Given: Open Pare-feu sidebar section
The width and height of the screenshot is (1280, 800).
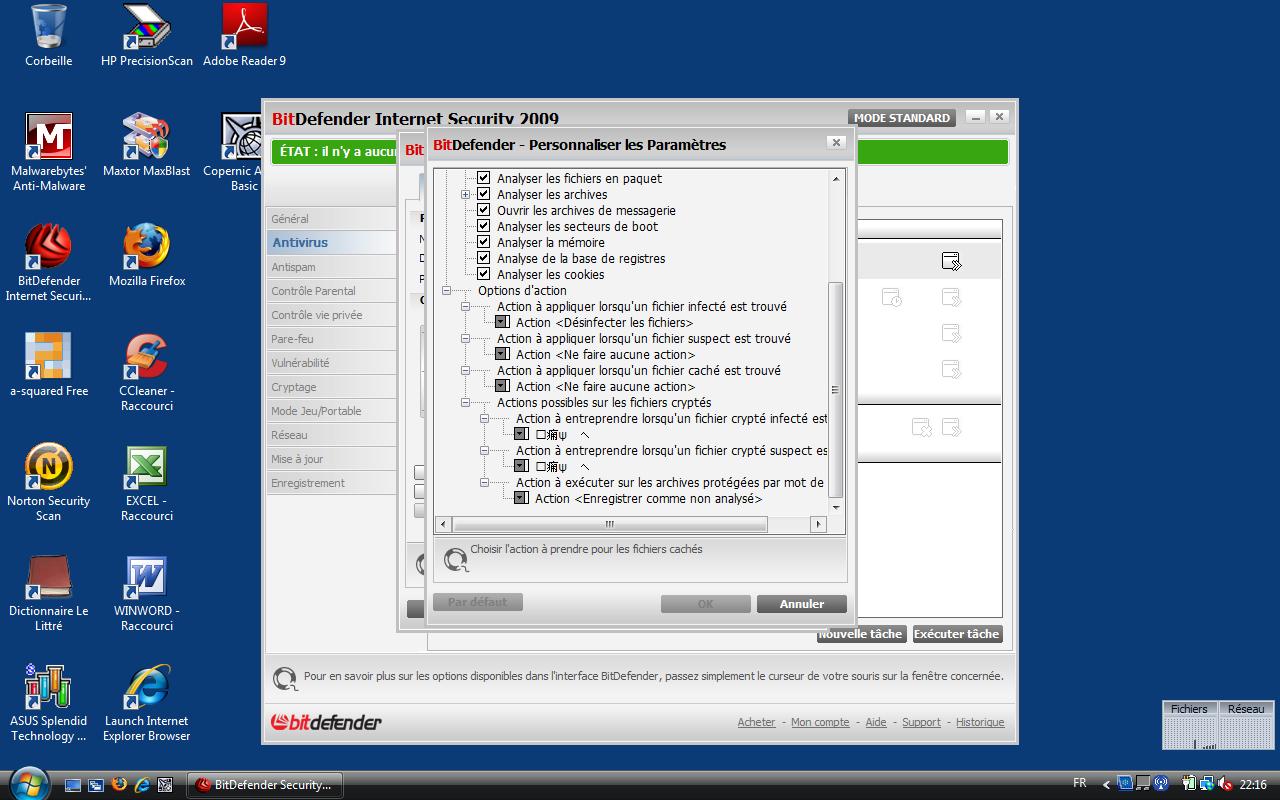Looking at the screenshot, I should [x=332, y=338].
